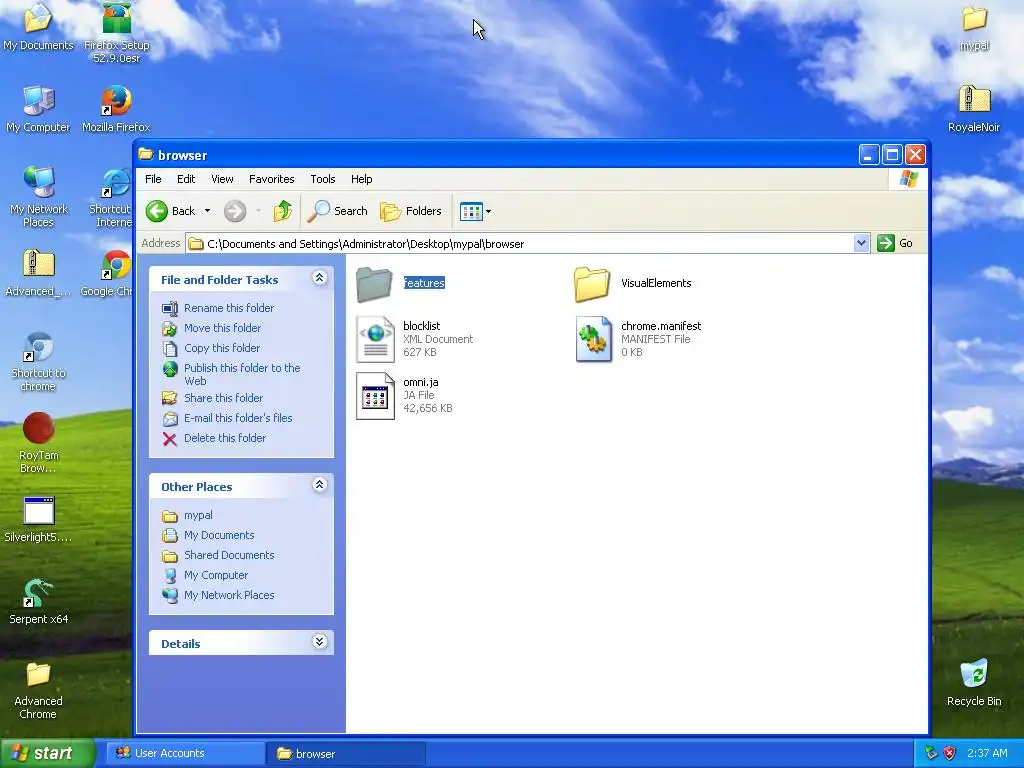Viewport: 1024px width, 768px height.
Task: Click Copy this folder link
Action: click(222, 348)
